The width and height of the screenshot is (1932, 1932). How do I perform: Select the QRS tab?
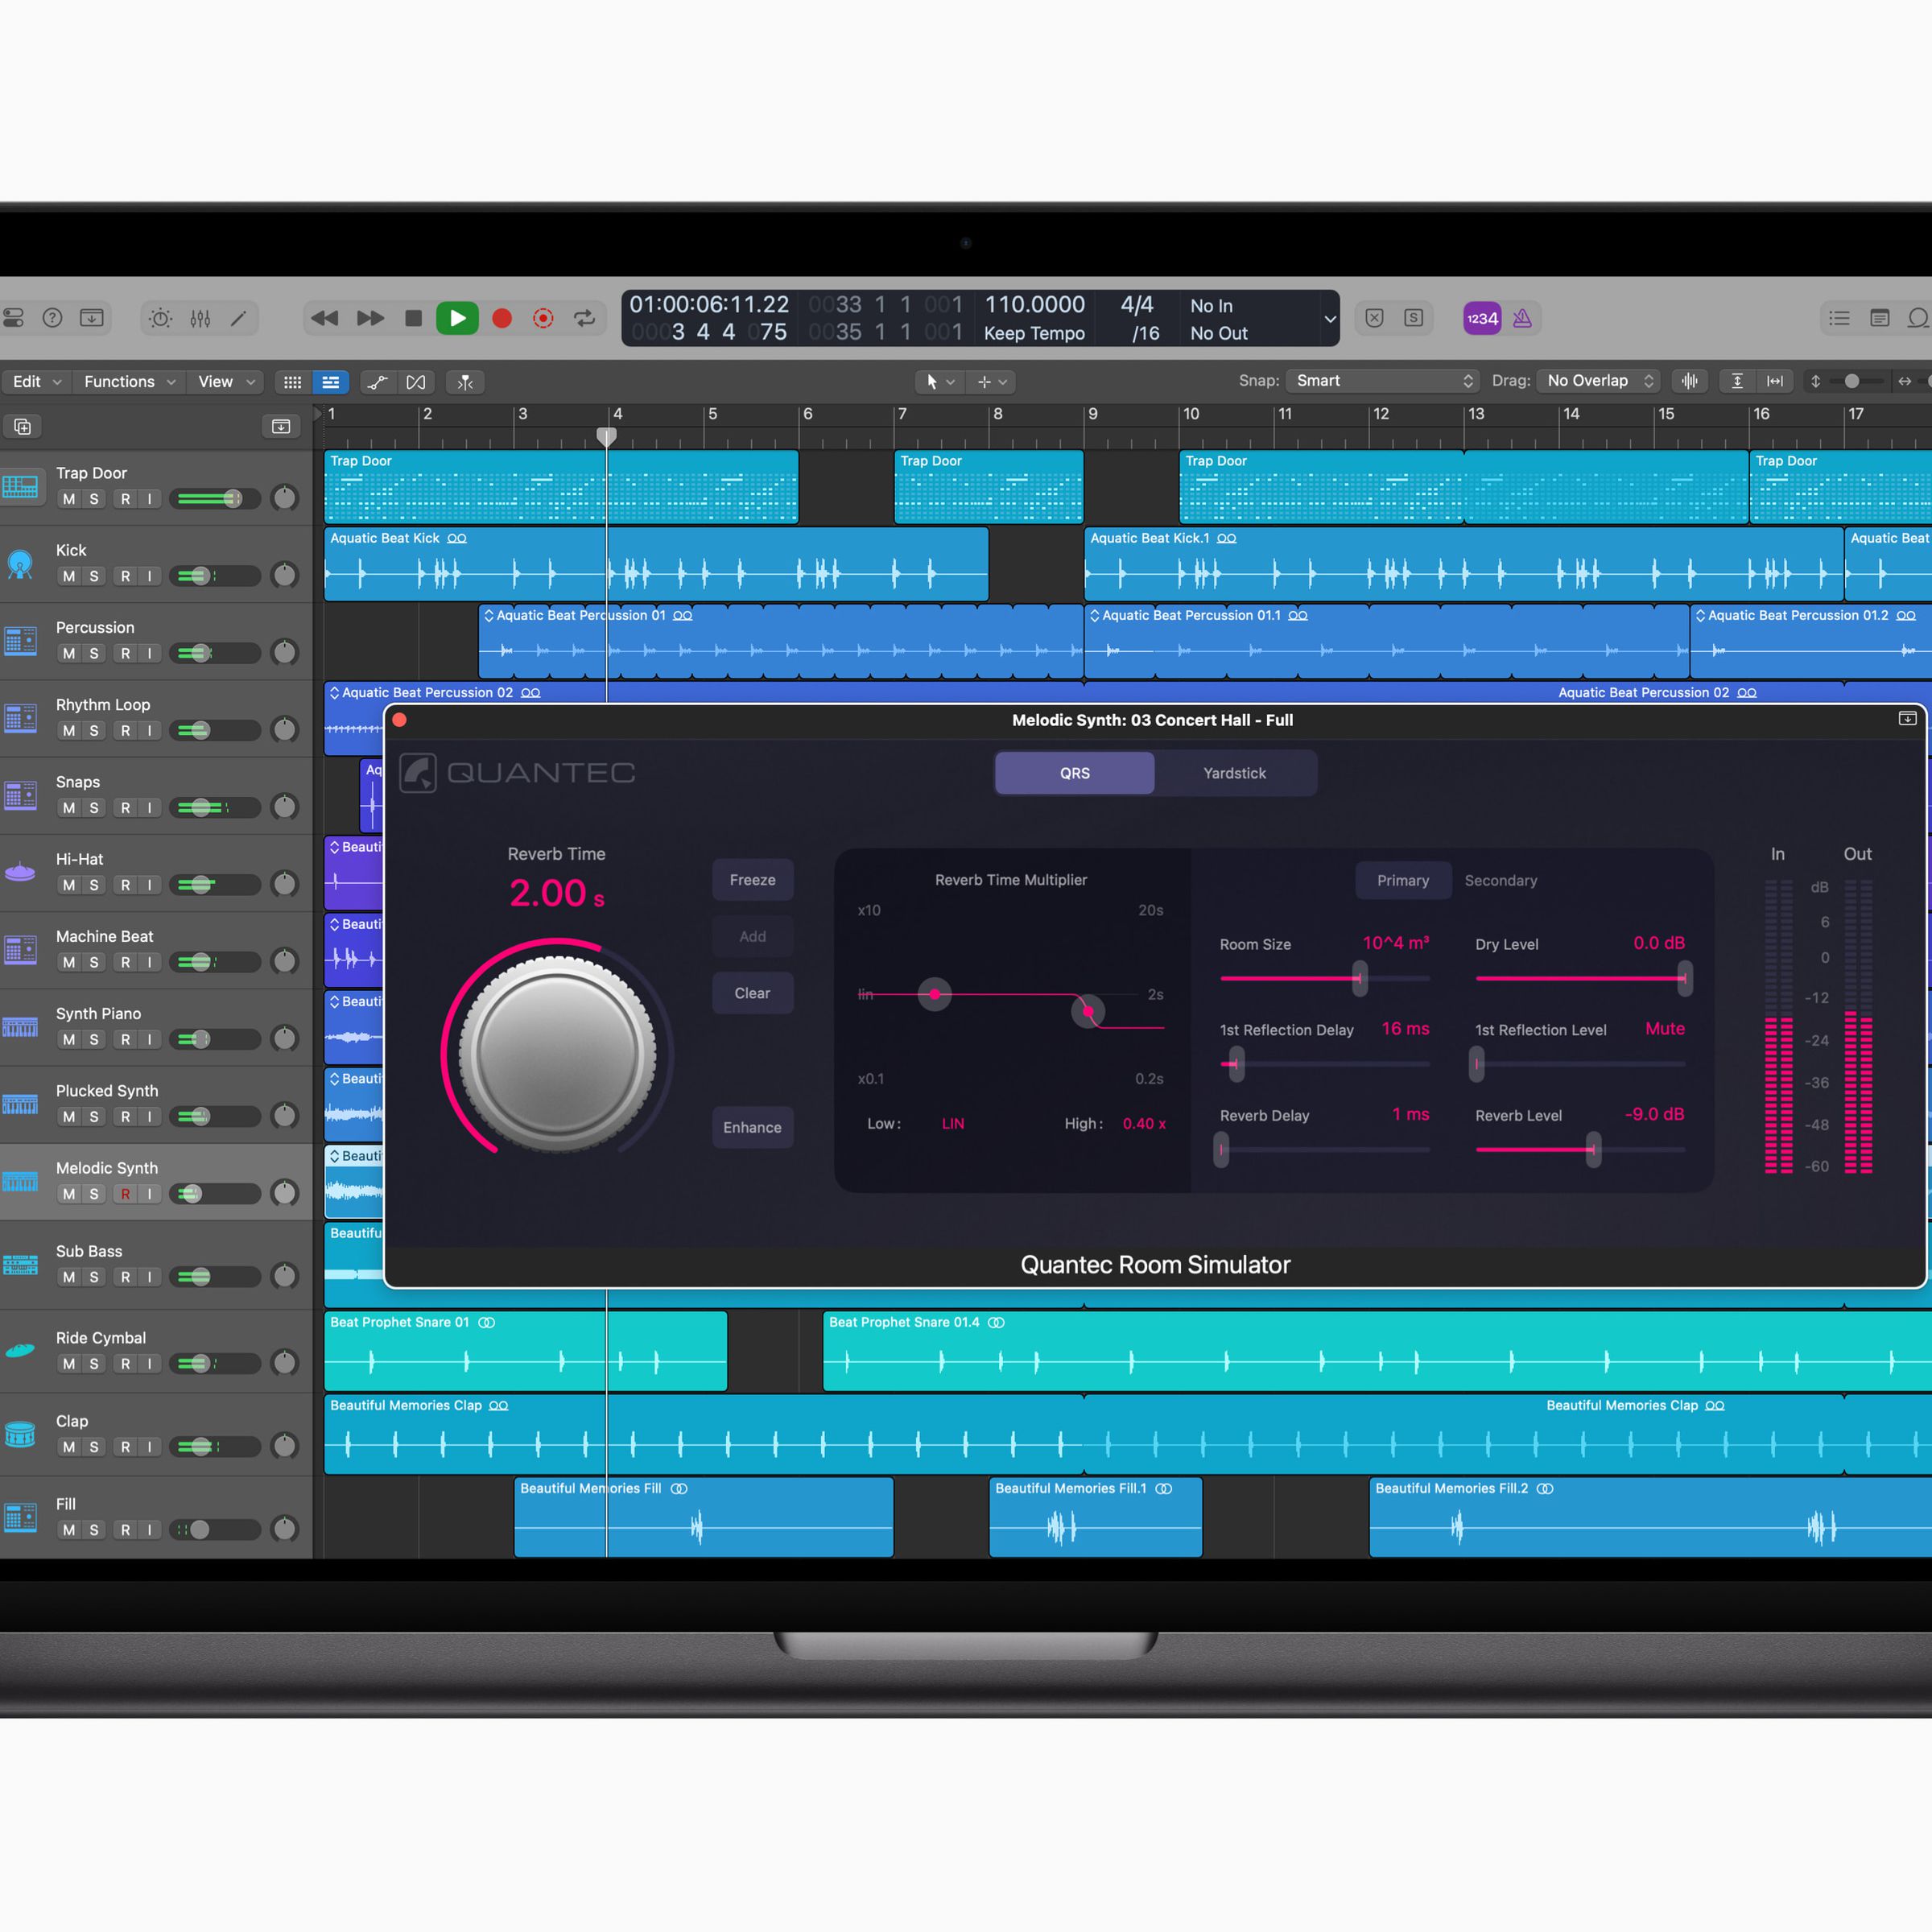pyautogui.click(x=1075, y=773)
